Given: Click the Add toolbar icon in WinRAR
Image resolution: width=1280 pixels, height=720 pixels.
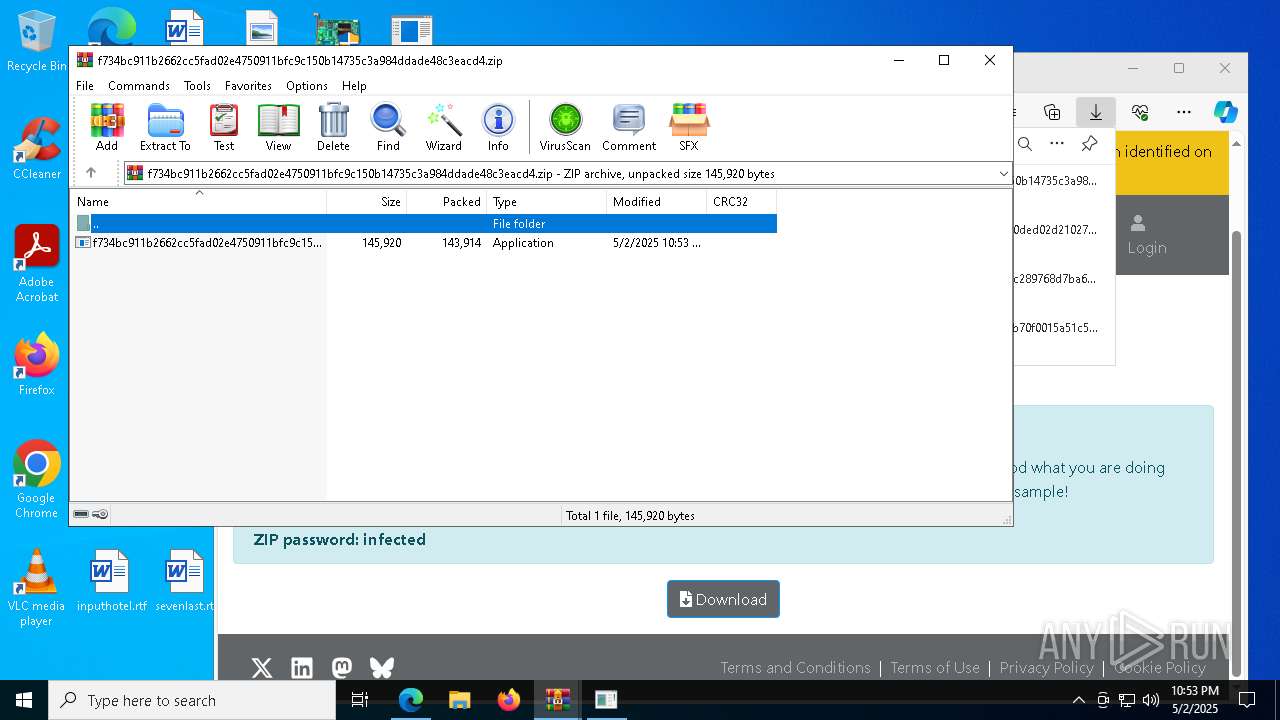Looking at the screenshot, I should tap(107, 127).
